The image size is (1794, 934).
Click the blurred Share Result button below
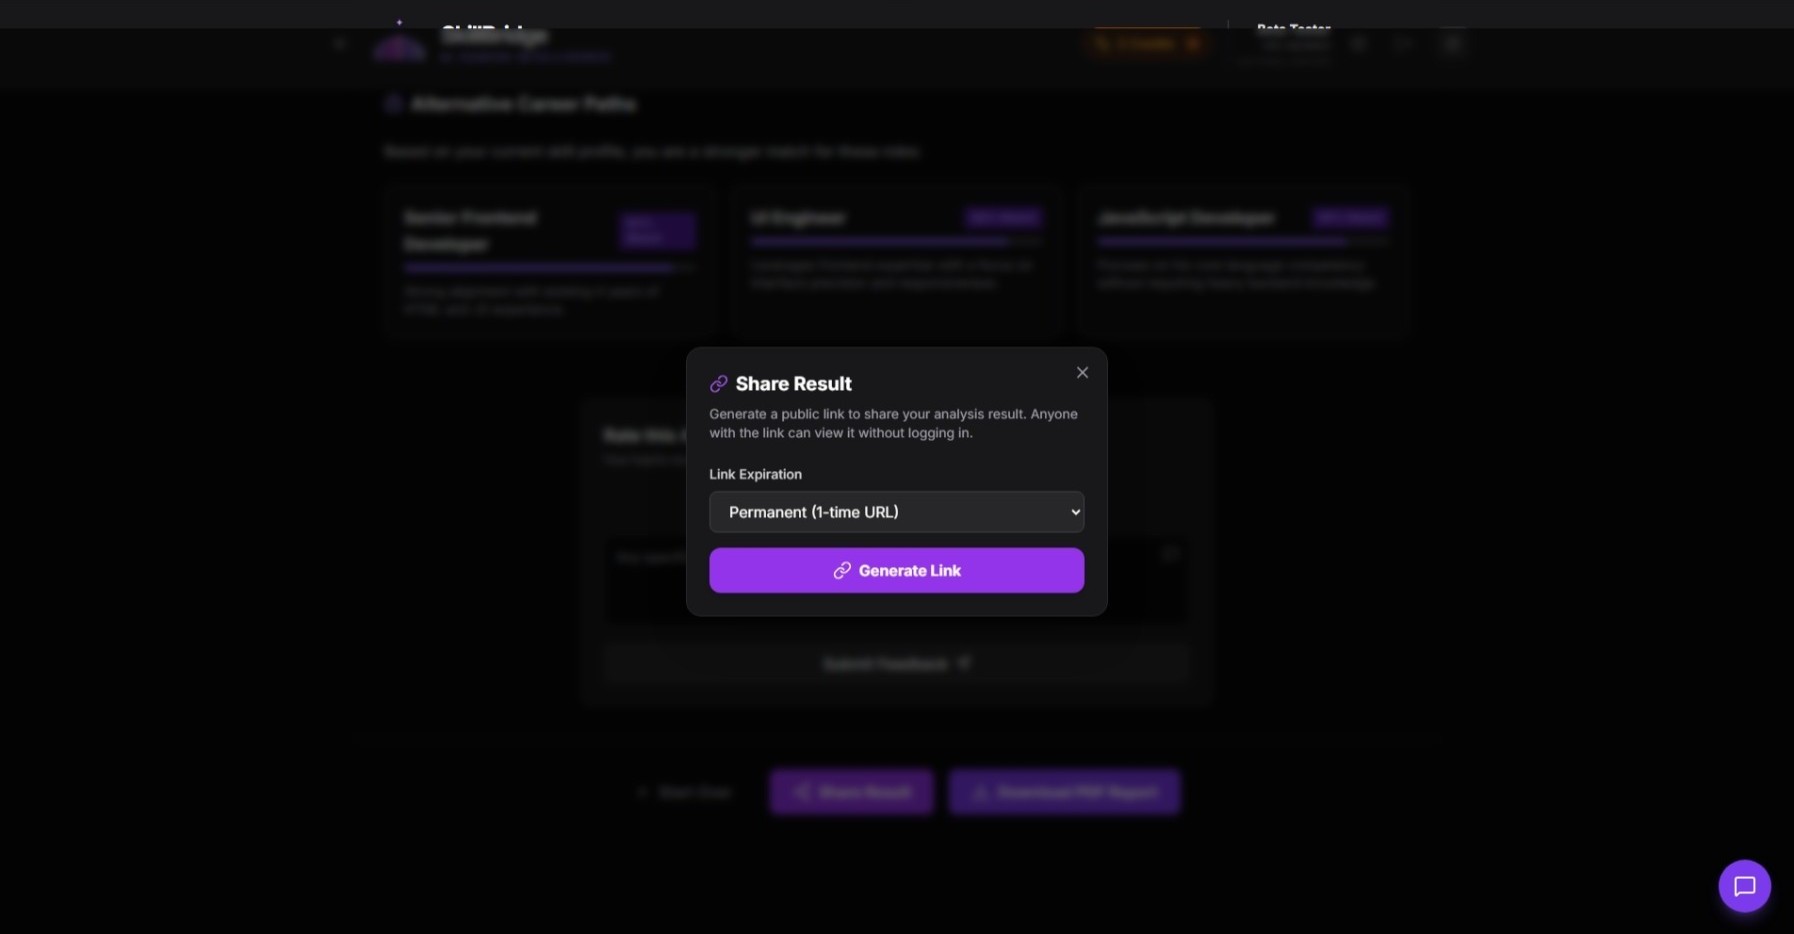[851, 792]
